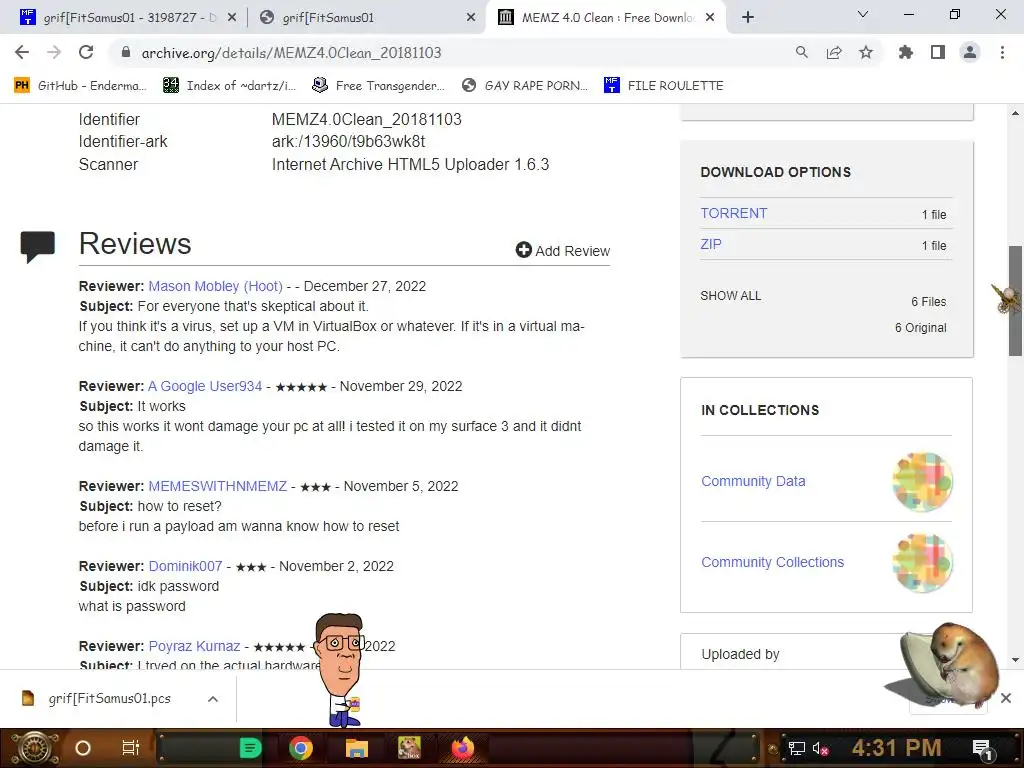This screenshot has height=768, width=1024.
Task: Click scrollbar up arrow
Action: click(1015, 113)
